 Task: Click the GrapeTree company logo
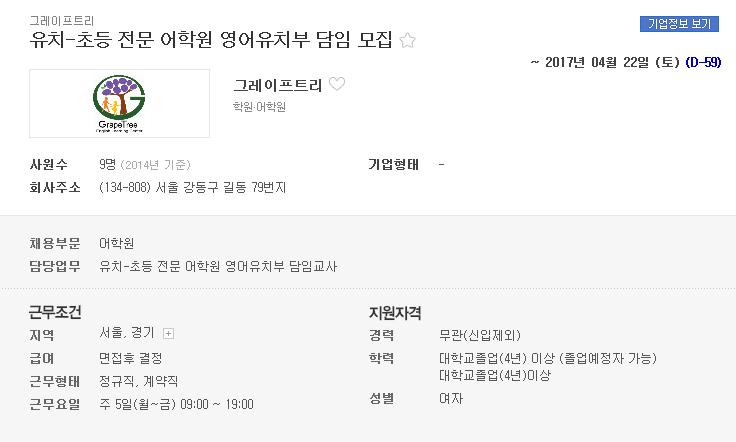(119, 104)
